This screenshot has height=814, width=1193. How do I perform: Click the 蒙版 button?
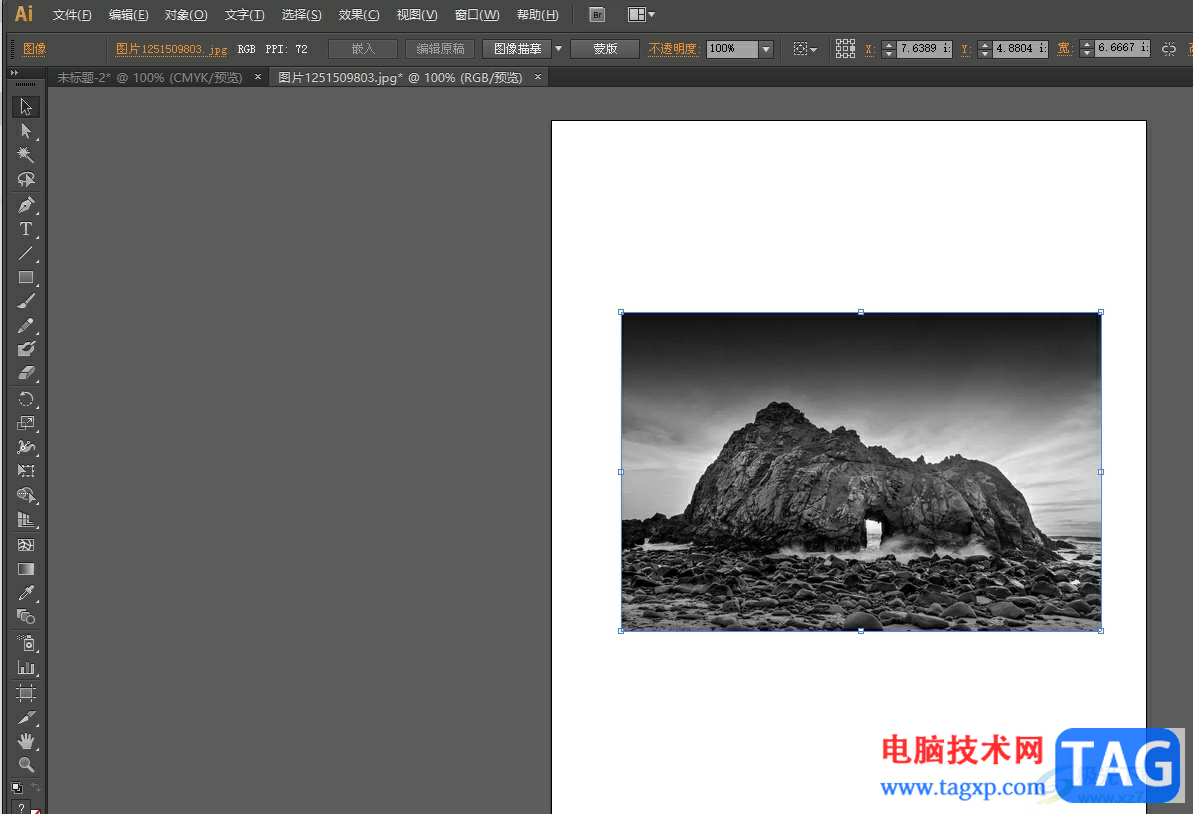(605, 49)
